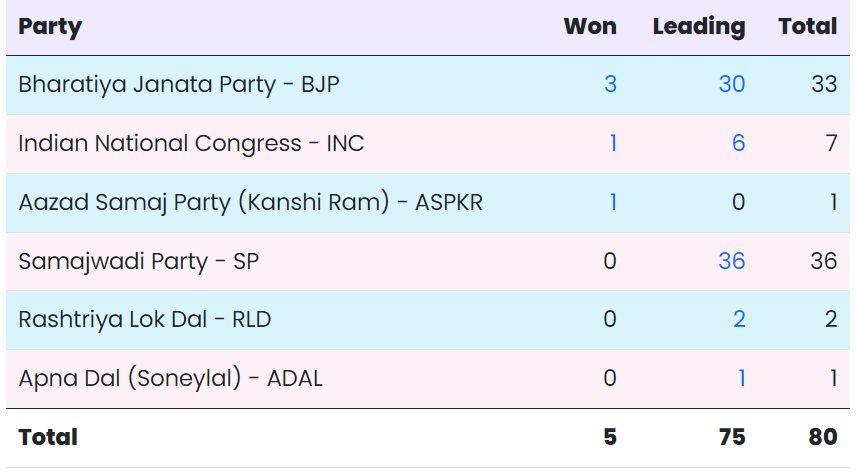Select the Samajwadi Party Total value
856x472 pixels.
[823, 261]
